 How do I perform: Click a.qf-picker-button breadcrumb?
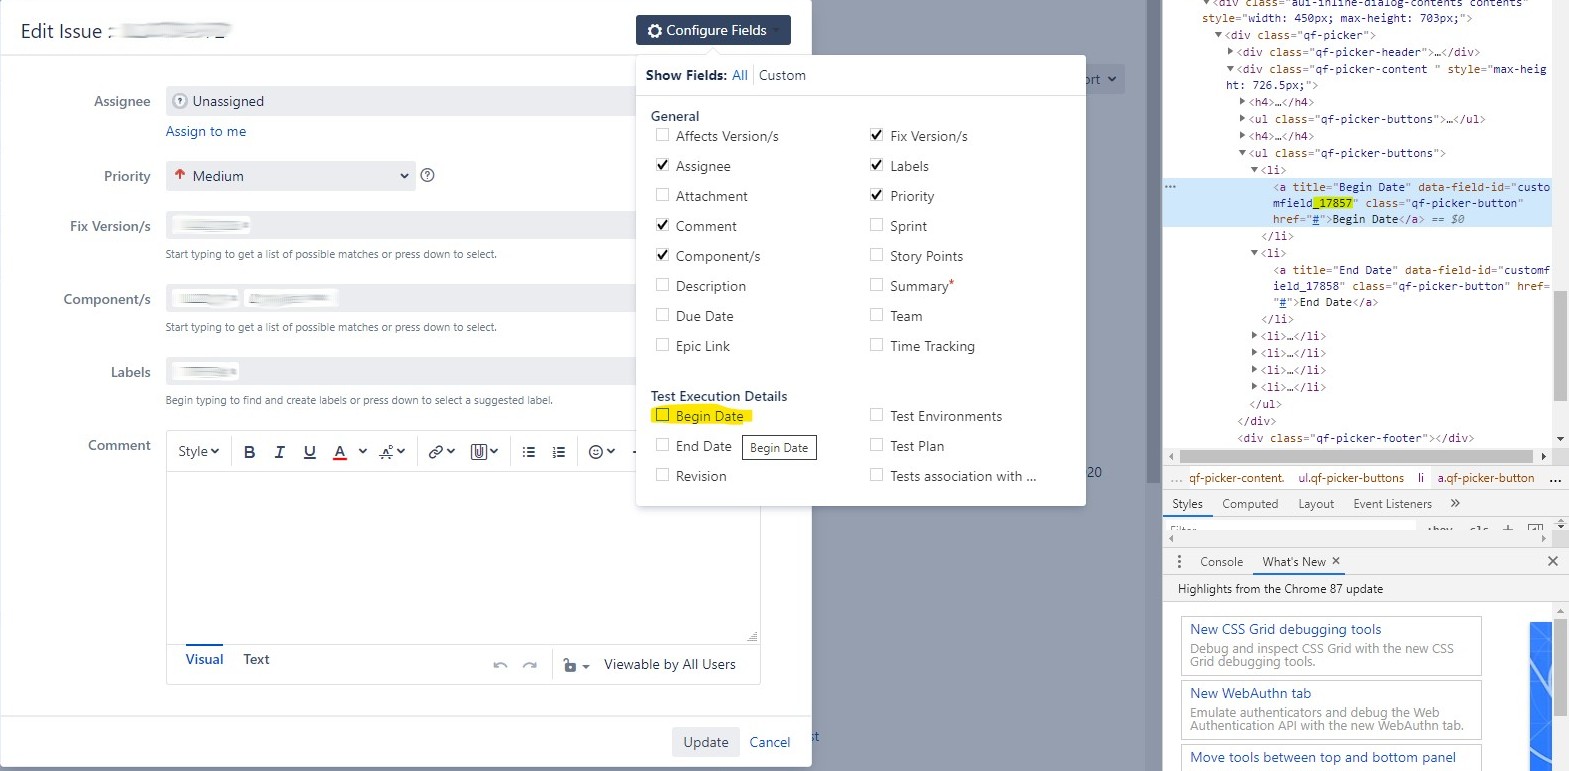1486,478
